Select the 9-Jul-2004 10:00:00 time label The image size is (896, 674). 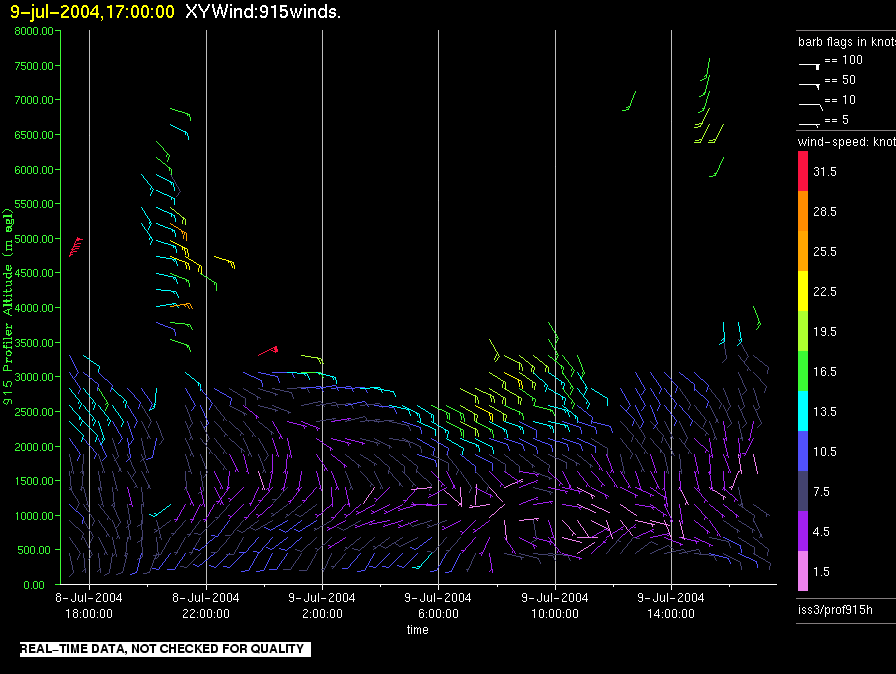[x=555, y=605]
